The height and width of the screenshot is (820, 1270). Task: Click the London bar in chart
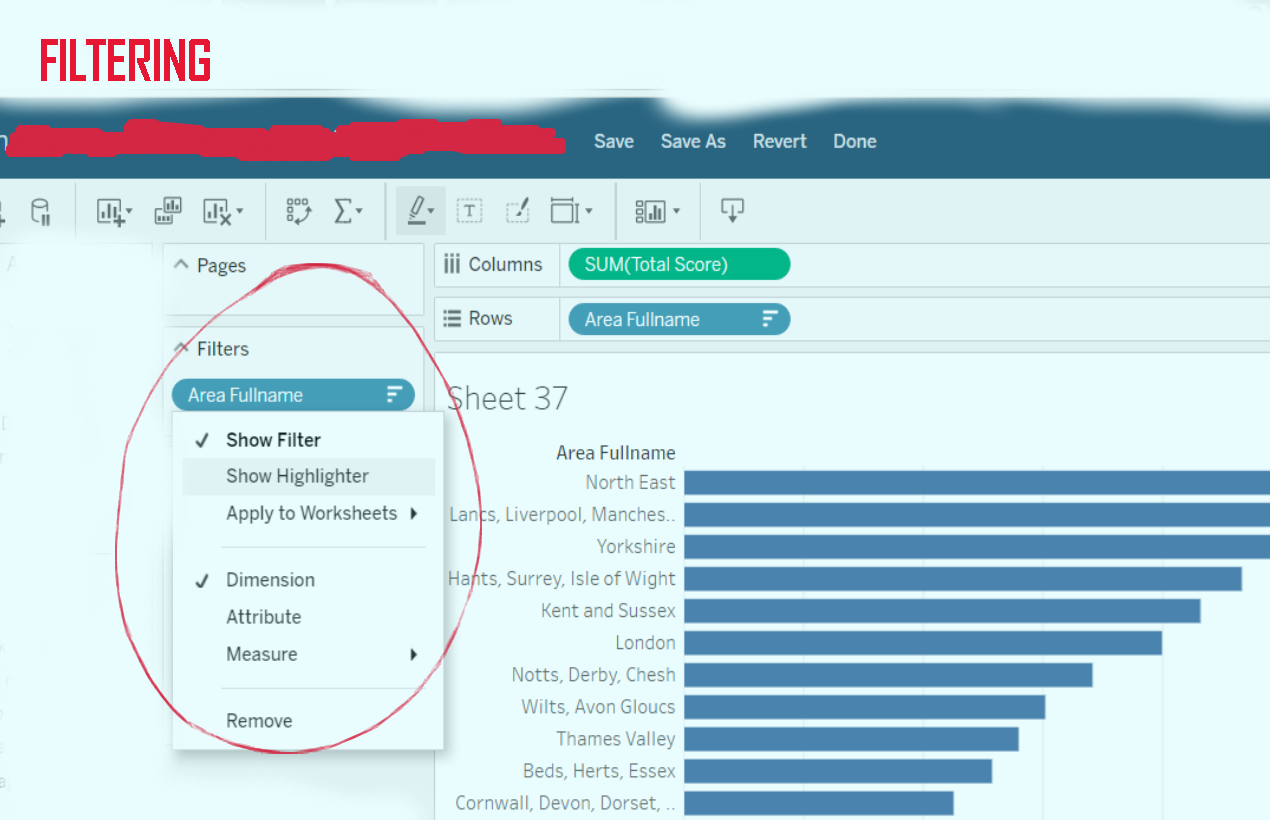click(x=922, y=643)
